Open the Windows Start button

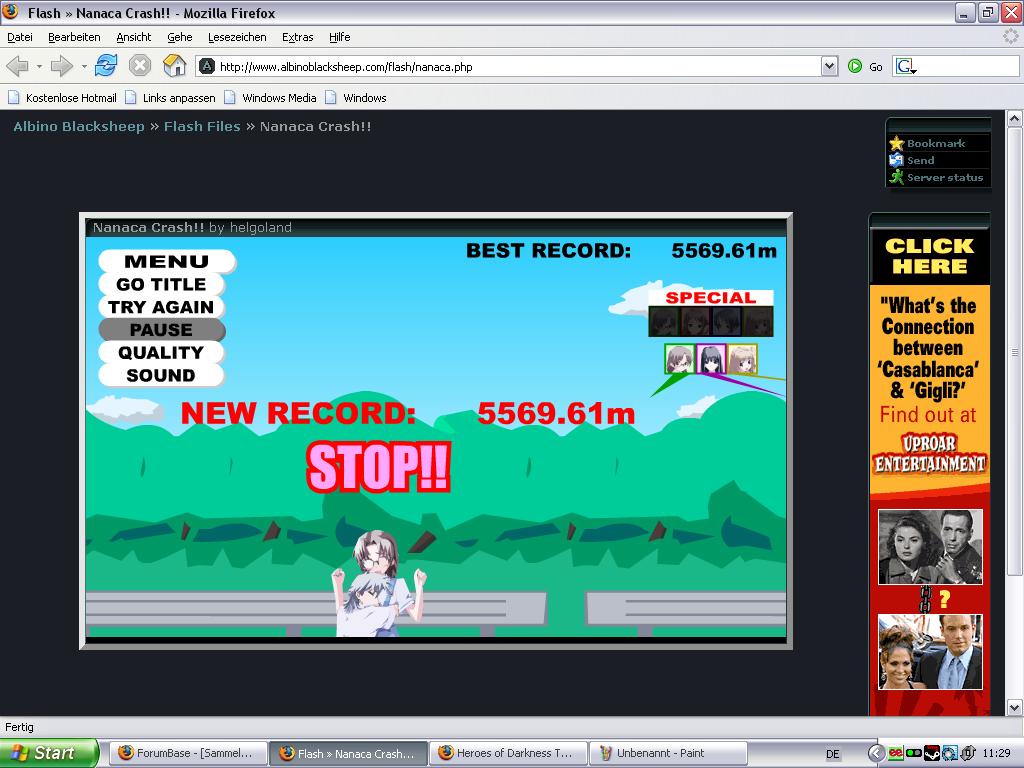pos(49,753)
